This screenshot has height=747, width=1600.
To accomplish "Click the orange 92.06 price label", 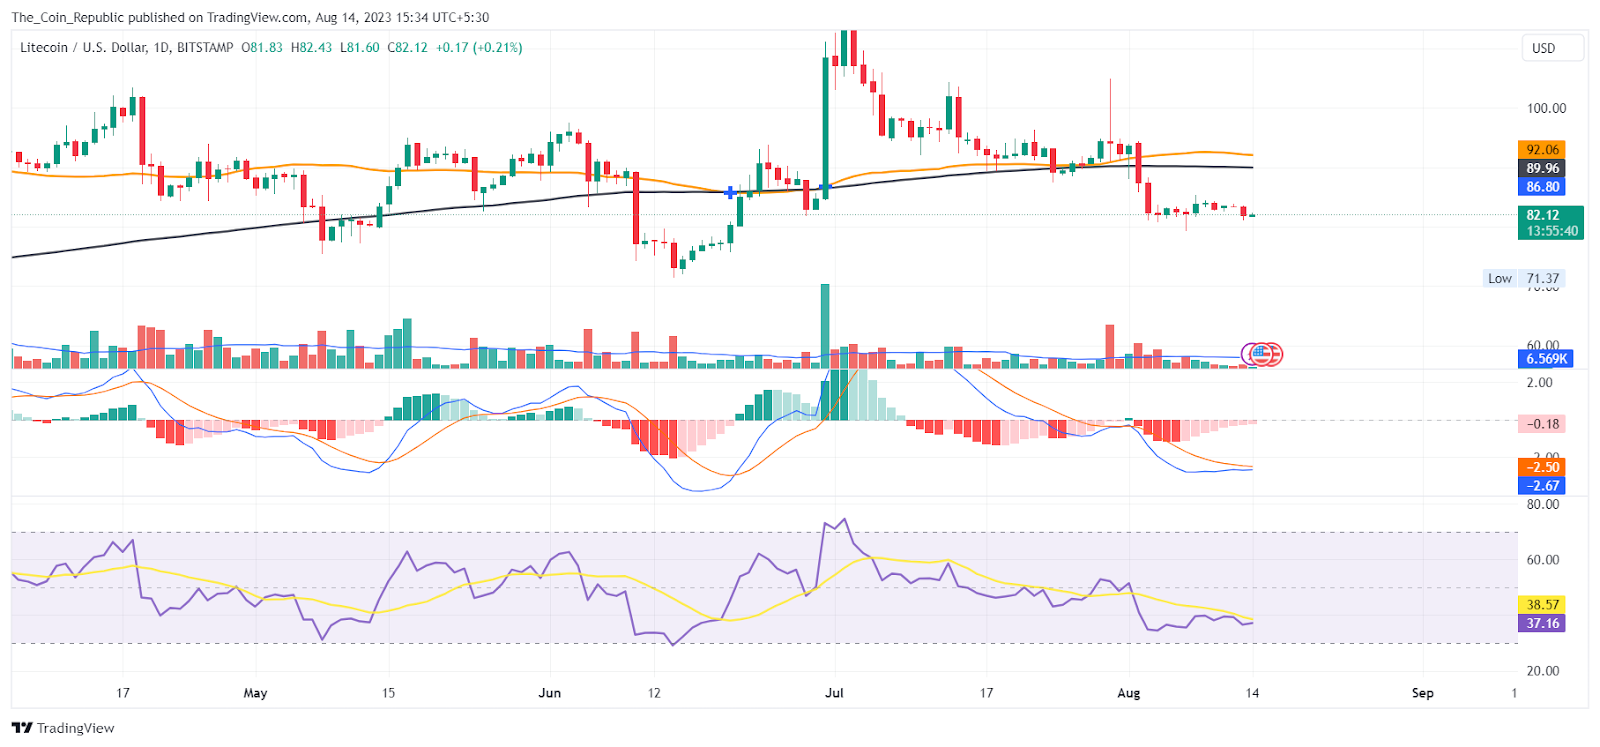I will point(1542,150).
